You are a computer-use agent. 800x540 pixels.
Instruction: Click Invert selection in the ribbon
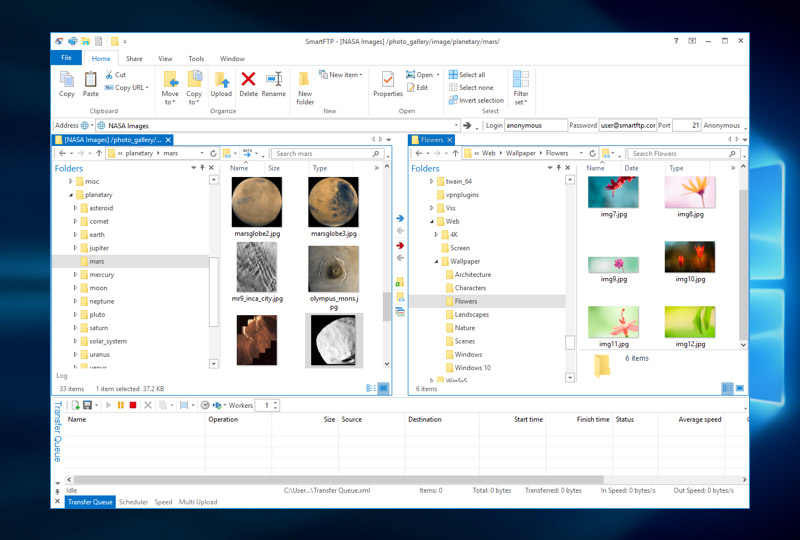tap(476, 101)
